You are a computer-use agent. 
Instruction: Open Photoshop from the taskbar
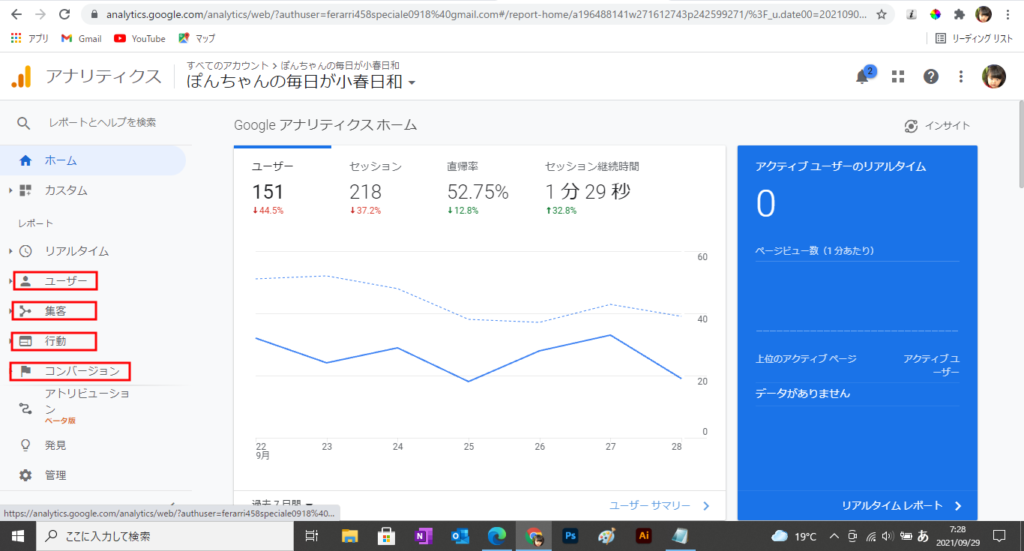570,536
